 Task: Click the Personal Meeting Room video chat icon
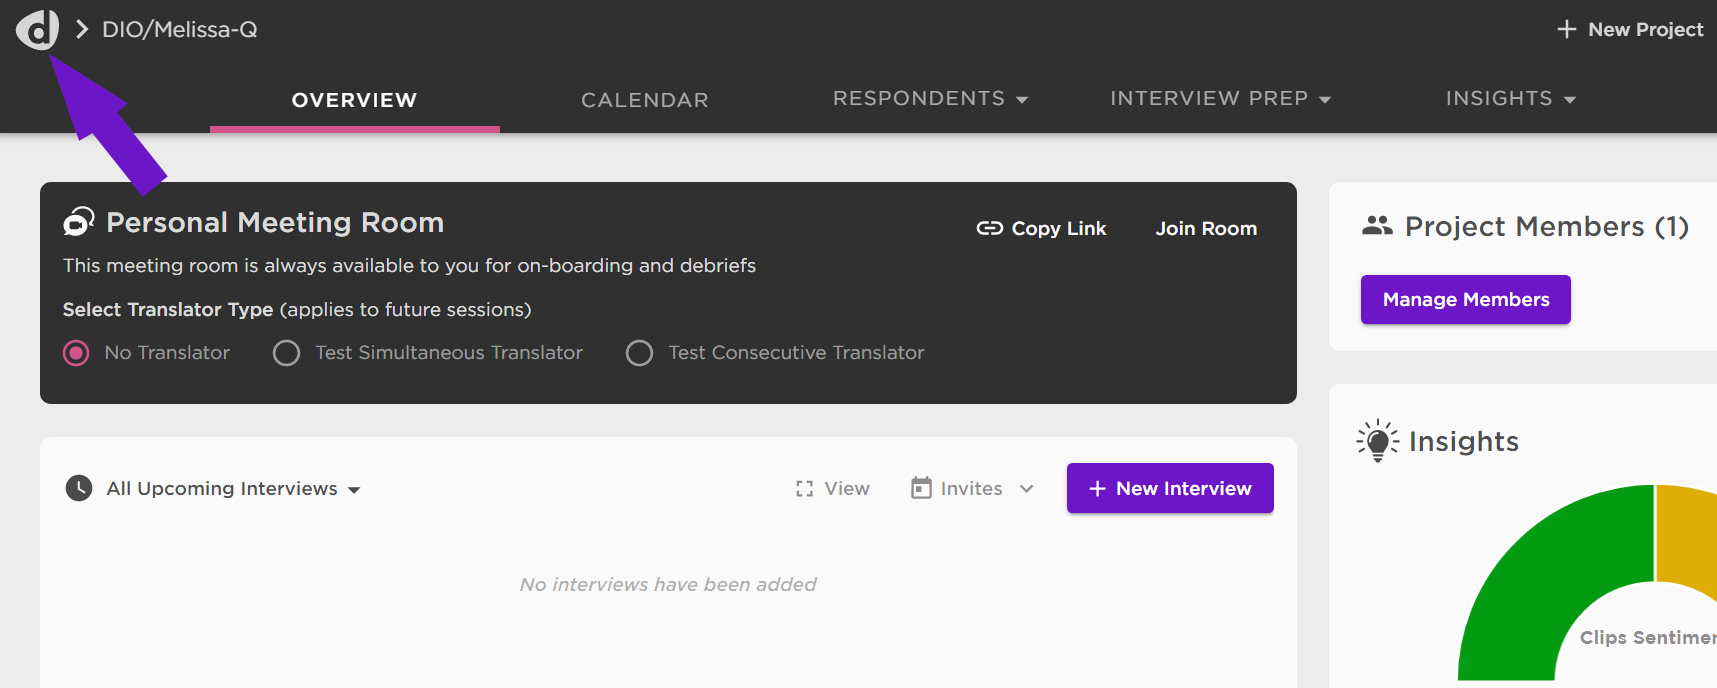pyautogui.click(x=79, y=221)
